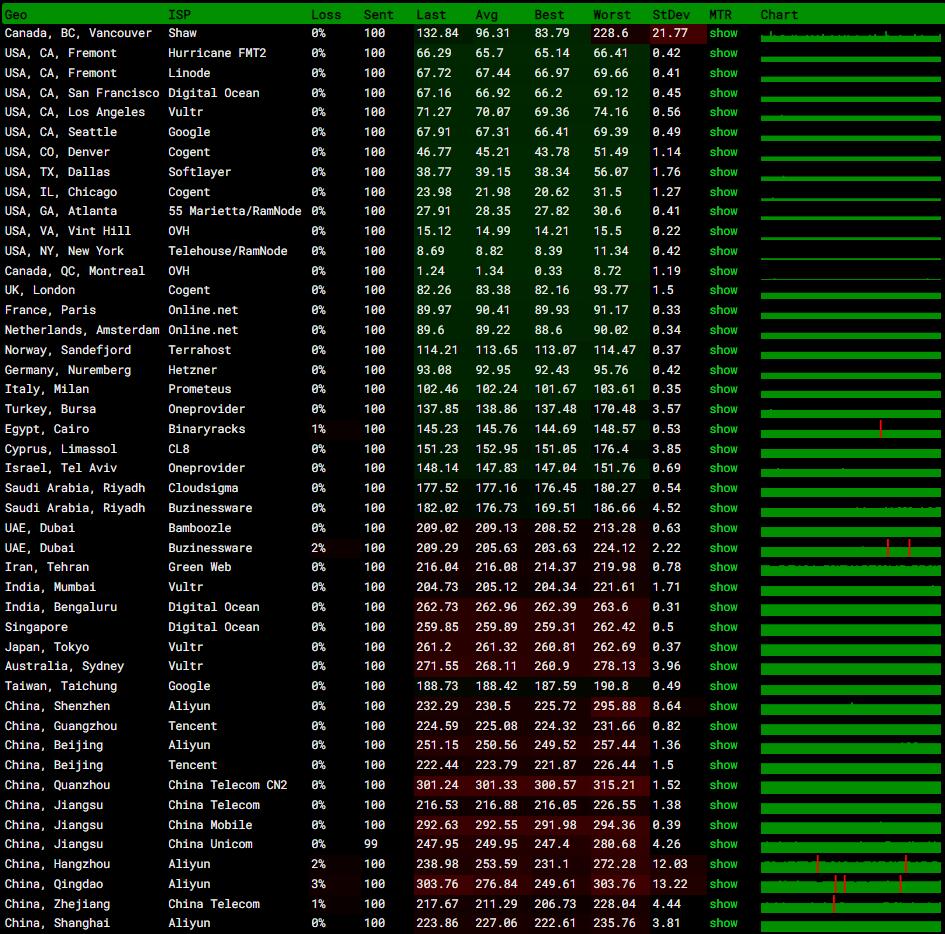Screen dimensions: 945x934
Task: Click the Chart column header
Action: [779, 14]
